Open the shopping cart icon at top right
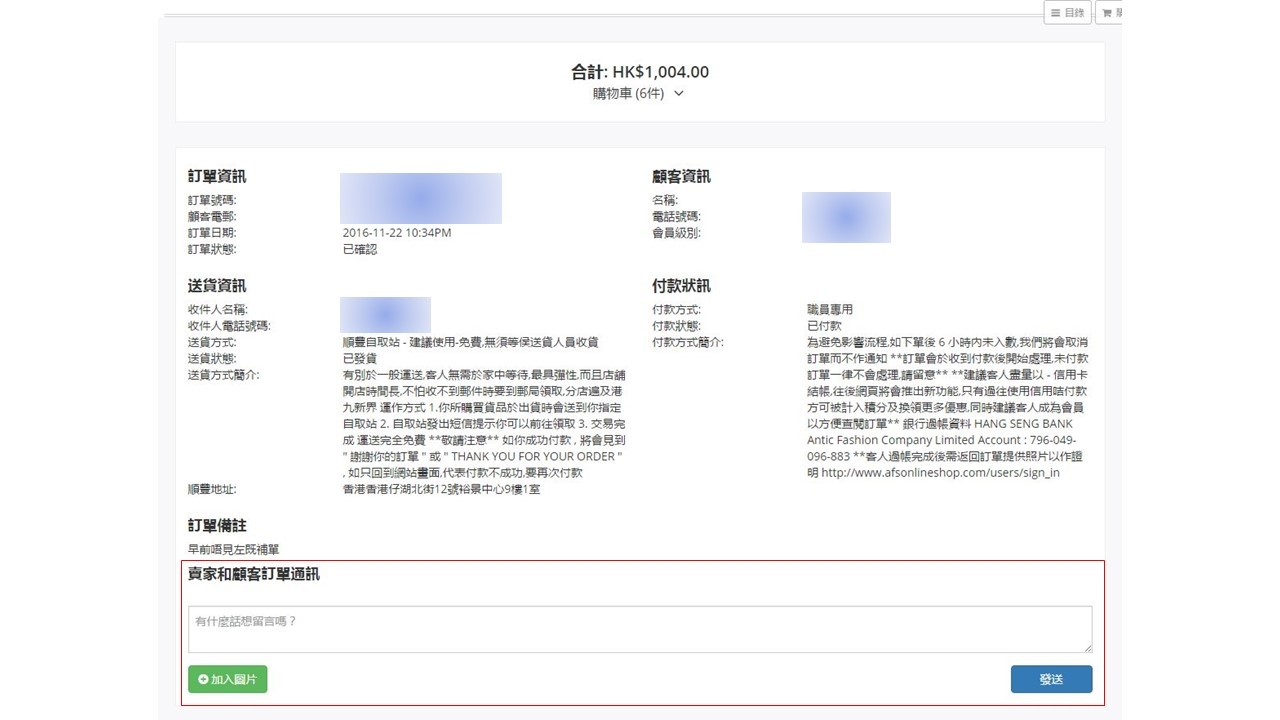This screenshot has width=1280, height=720. pyautogui.click(x=1107, y=13)
